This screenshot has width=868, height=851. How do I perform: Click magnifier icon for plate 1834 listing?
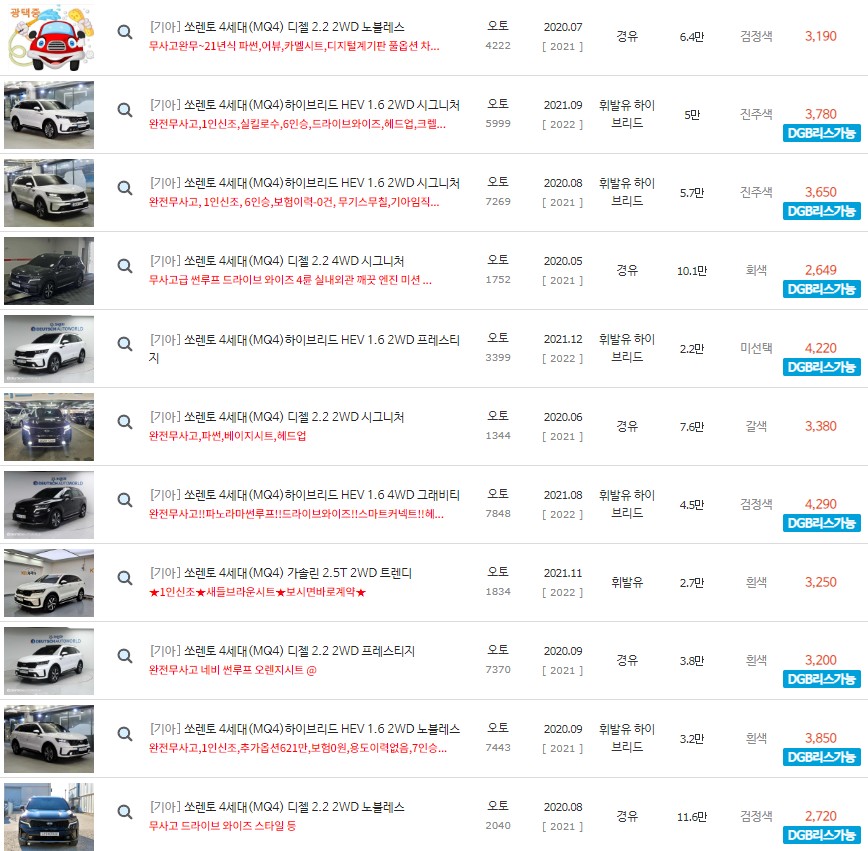point(125,579)
